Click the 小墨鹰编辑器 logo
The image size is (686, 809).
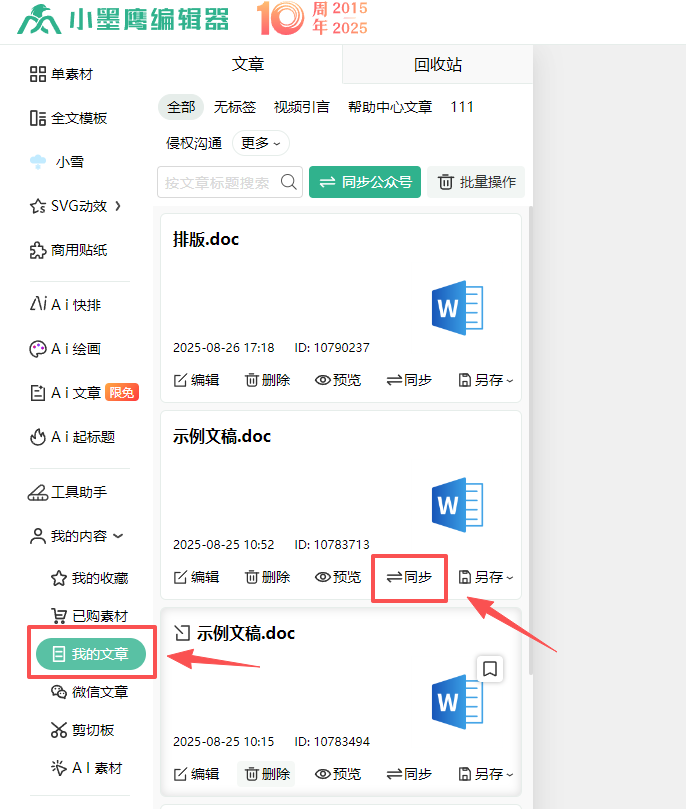[123, 19]
